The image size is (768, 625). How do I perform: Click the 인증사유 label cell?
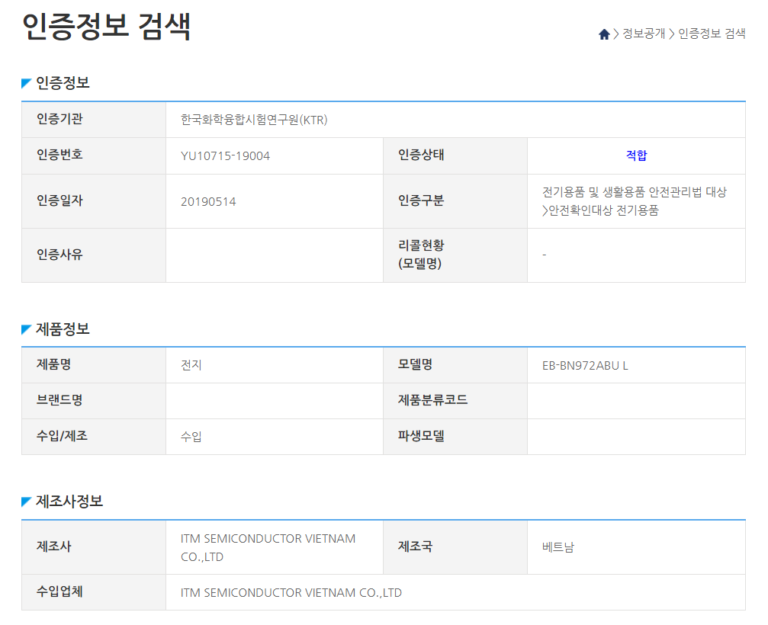pyautogui.click(x=94, y=255)
